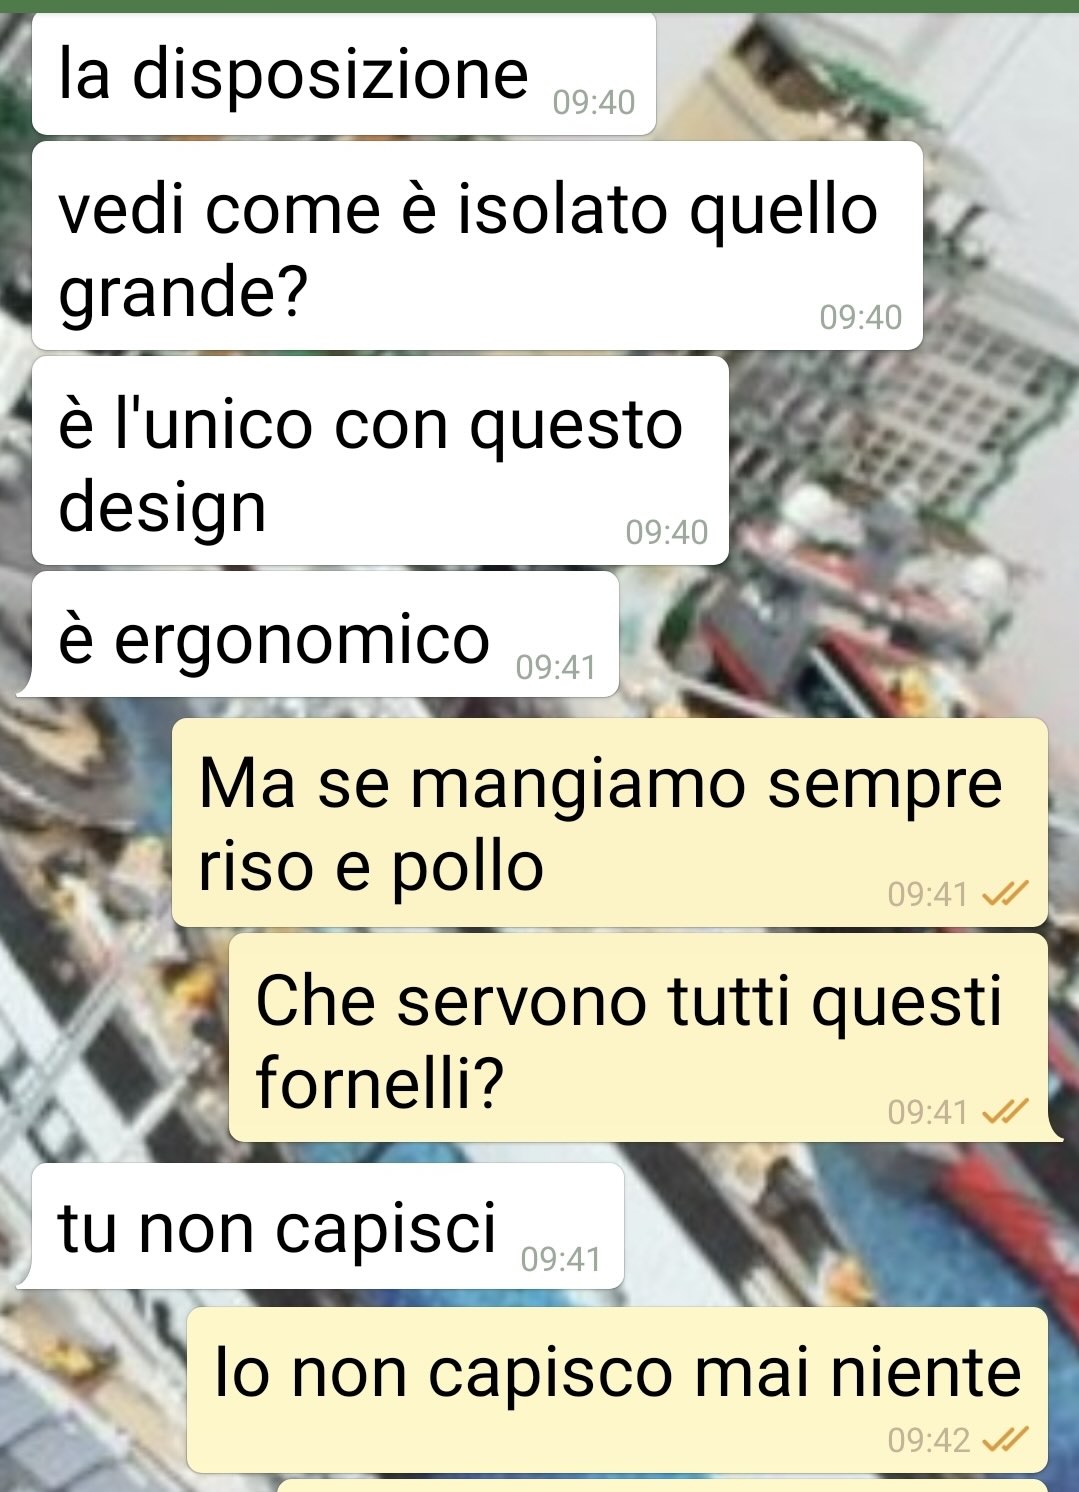Click the 09:40 timestamp on "la disposizione"
The width and height of the screenshot is (1079, 1492).
point(594,102)
